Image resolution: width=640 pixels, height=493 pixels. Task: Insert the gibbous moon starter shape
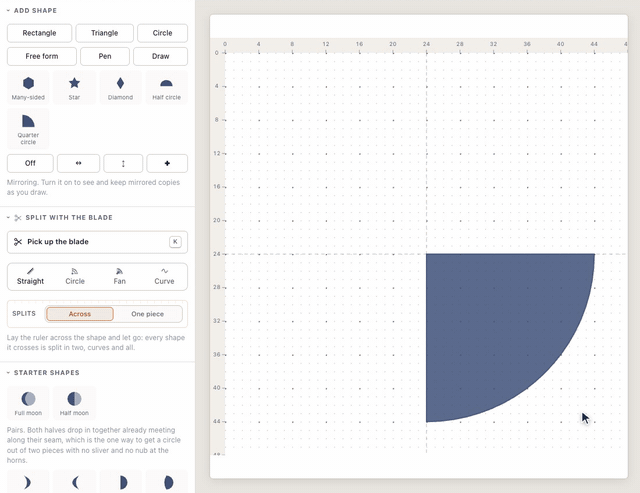coord(167,482)
